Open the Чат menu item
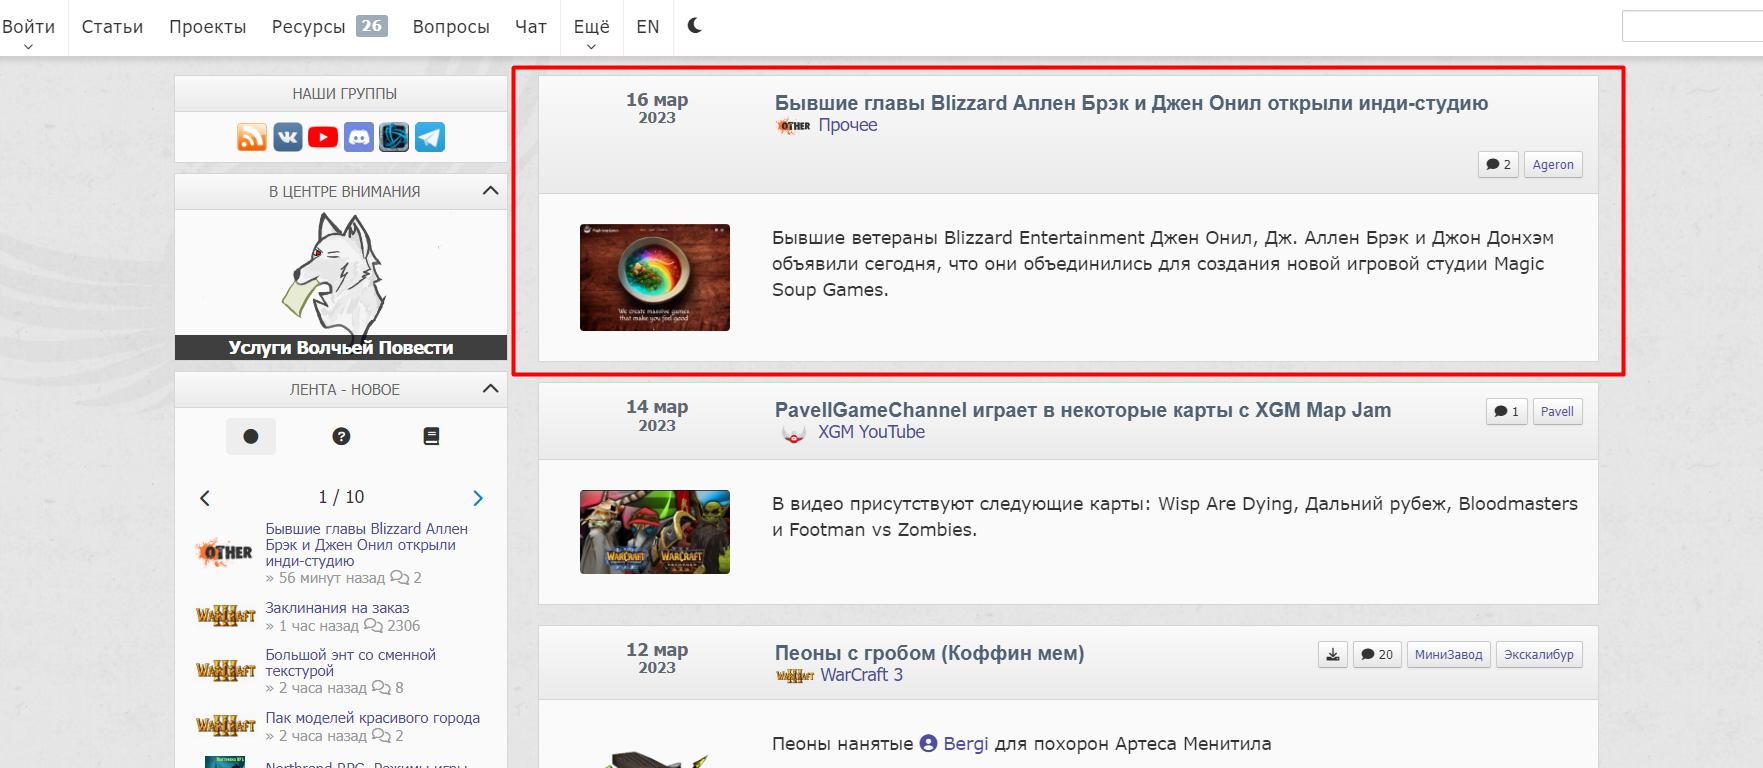Viewport: 1763px width, 768px height. [531, 27]
